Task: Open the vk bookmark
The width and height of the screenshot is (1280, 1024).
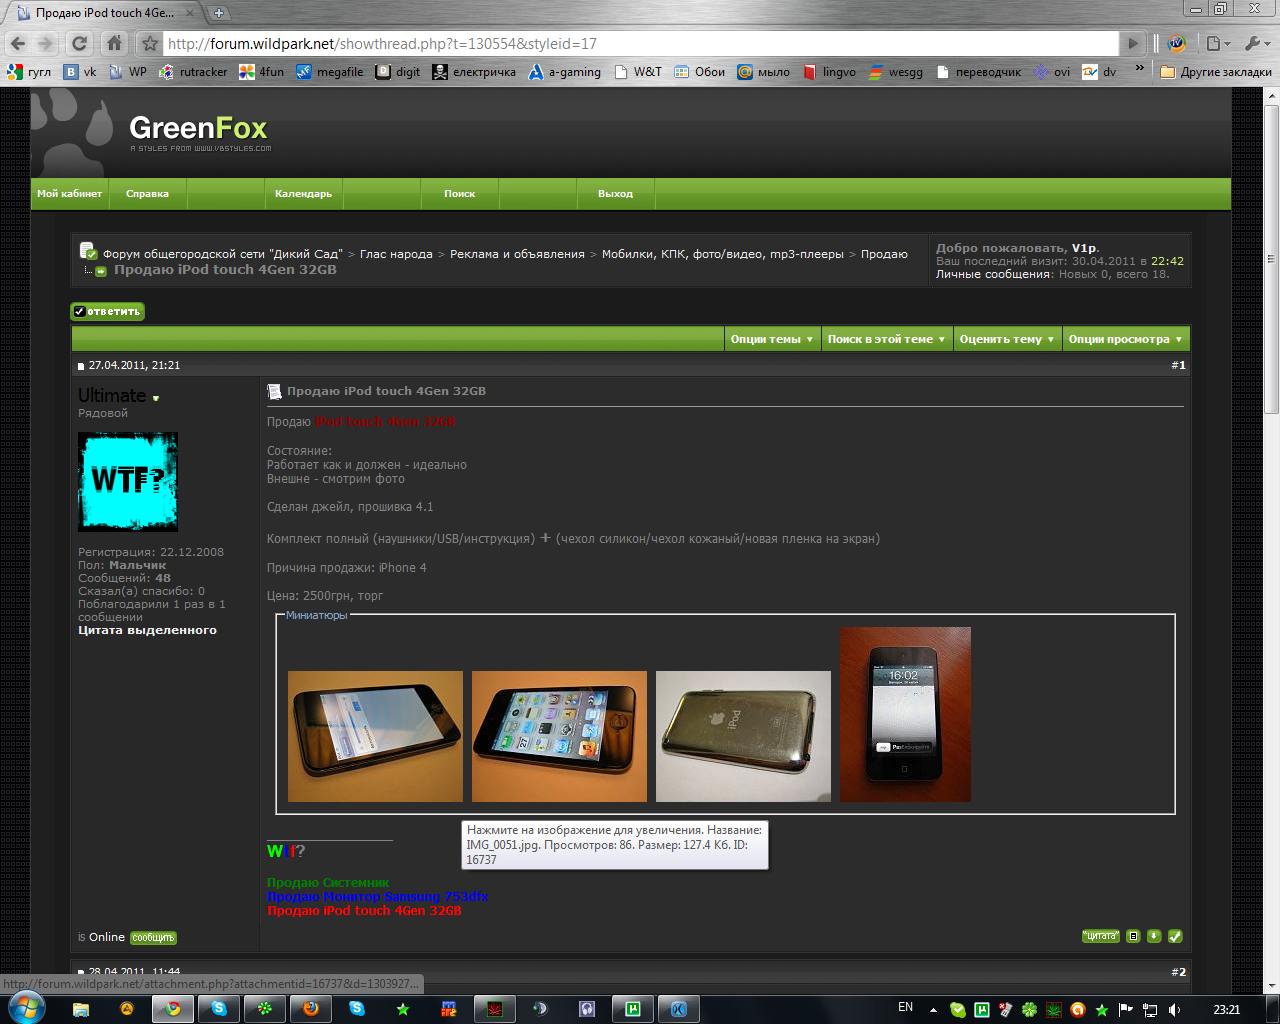Action: point(80,72)
